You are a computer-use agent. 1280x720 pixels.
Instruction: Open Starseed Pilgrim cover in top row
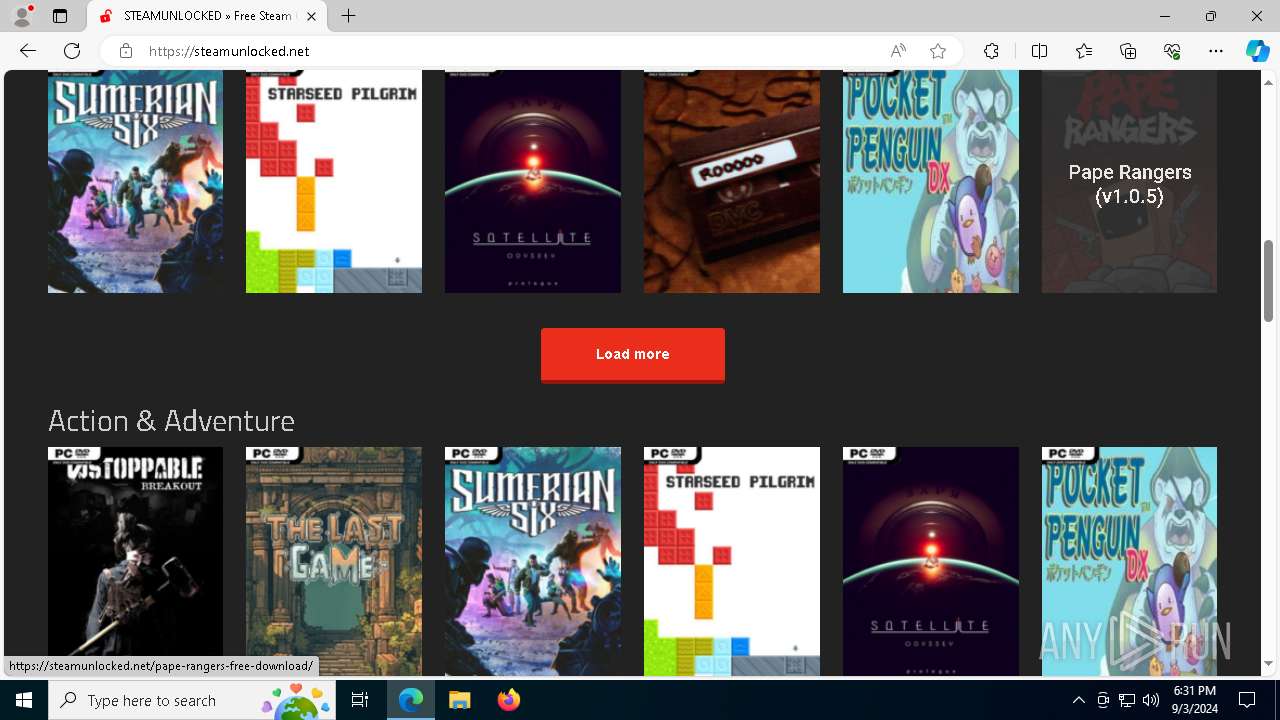(x=334, y=181)
